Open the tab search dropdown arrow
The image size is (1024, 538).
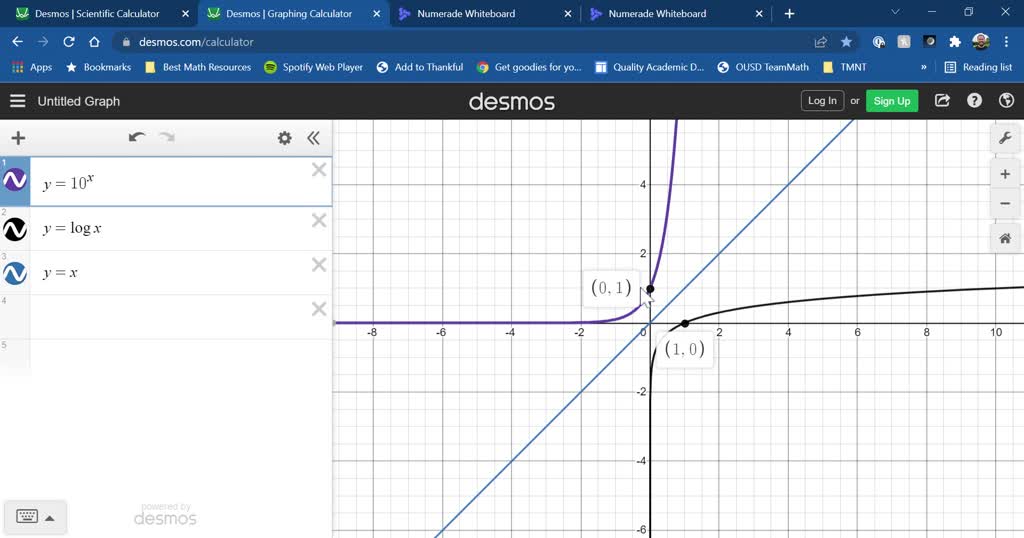pyautogui.click(x=895, y=12)
